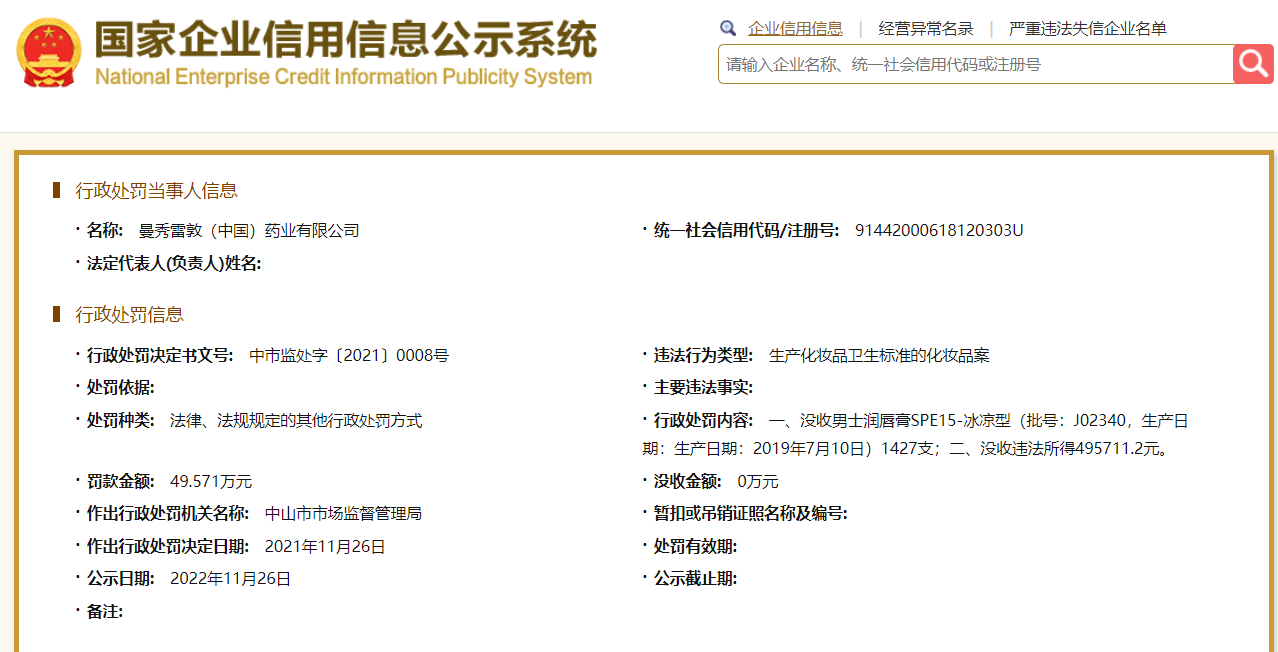The height and width of the screenshot is (652, 1278).
Task: Select company name 曼秀雷敦（中国）药业有限公司
Action: (x=249, y=231)
